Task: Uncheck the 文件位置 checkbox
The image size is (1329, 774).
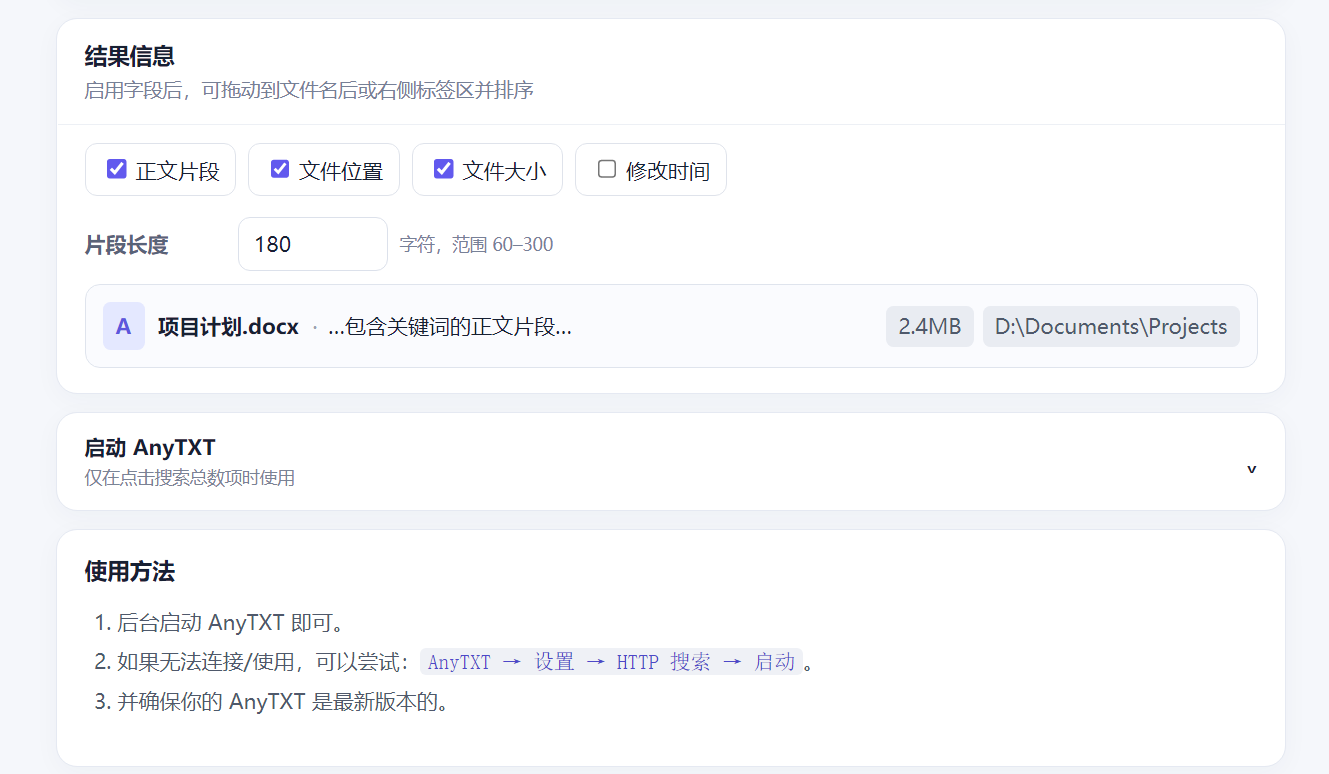Action: (280, 169)
